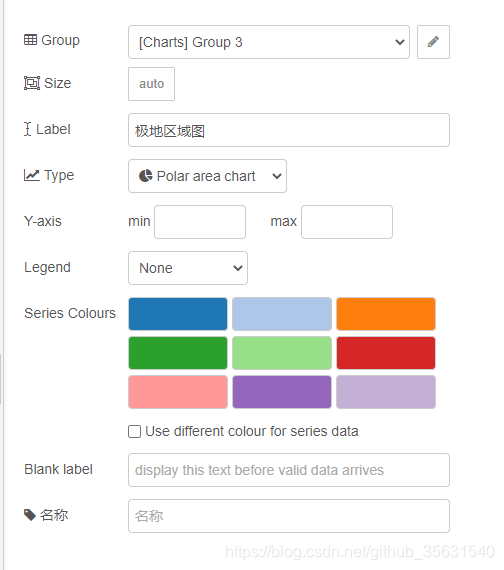Viewport: 504px width, 570px height.
Task: Click the tag icon beside 名称
Action: (30, 515)
